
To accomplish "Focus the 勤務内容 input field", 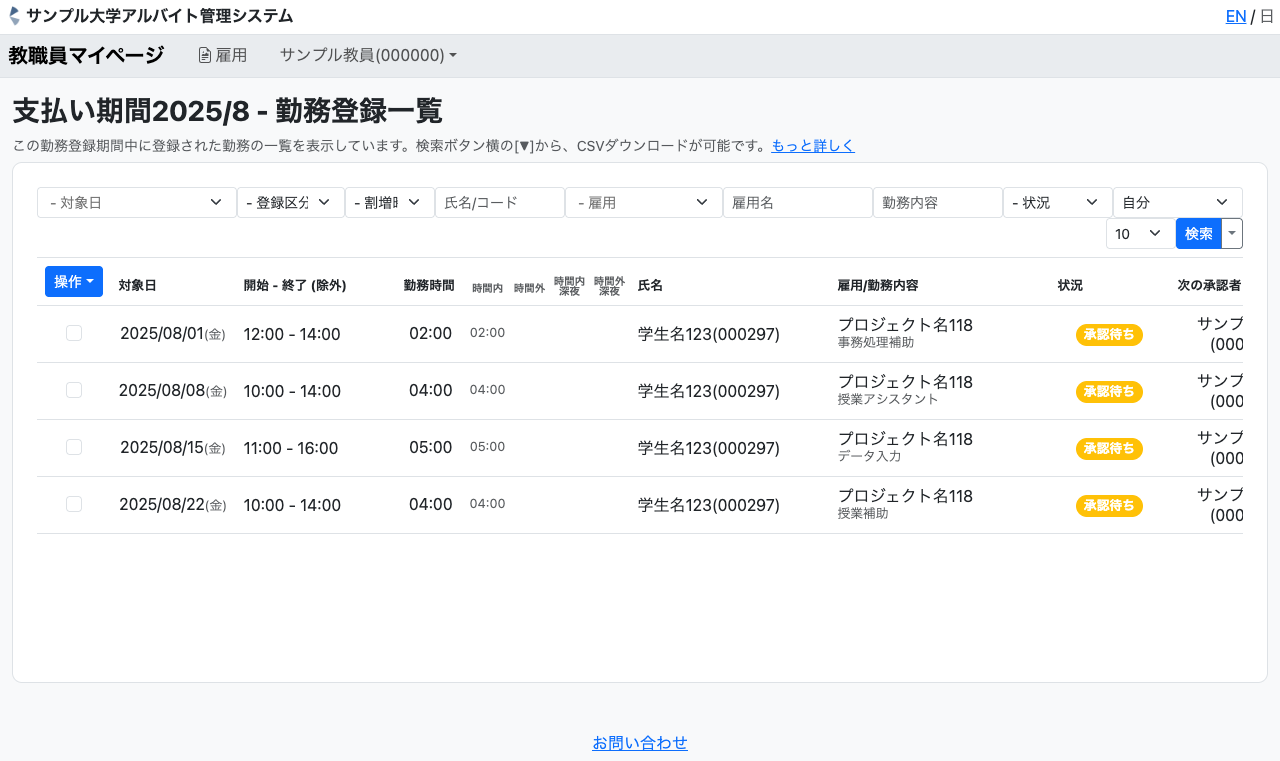I will [x=938, y=202].
